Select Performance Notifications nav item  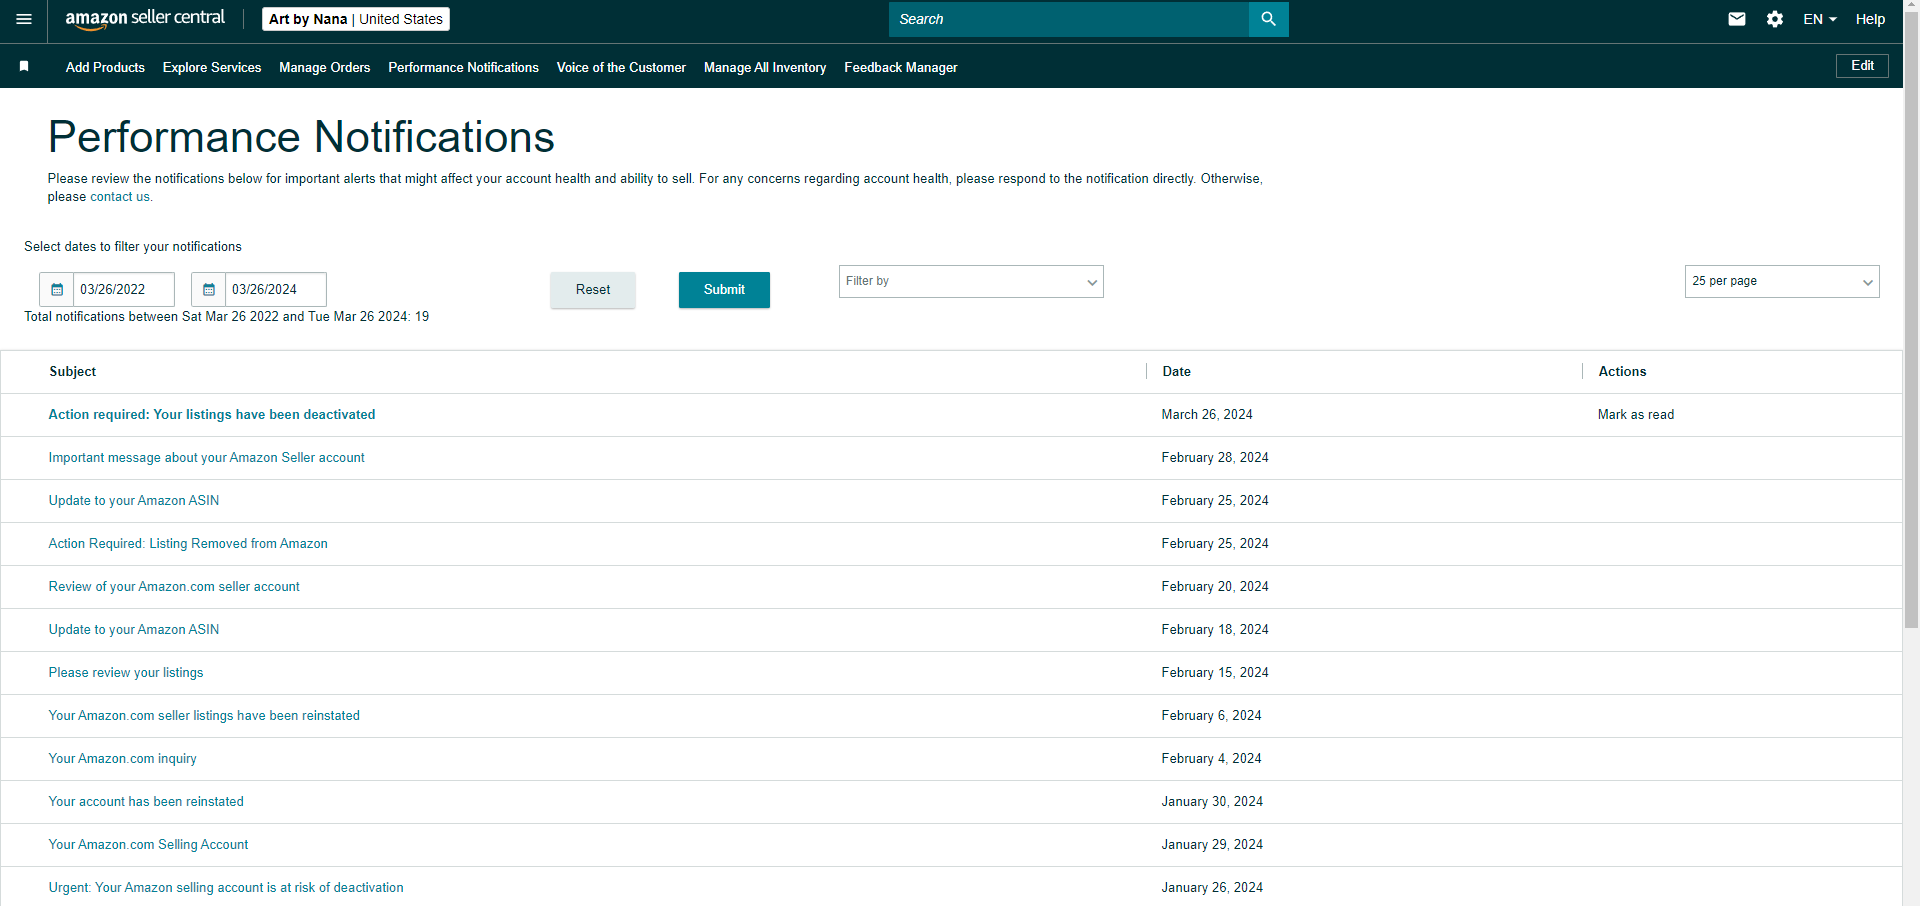pyautogui.click(x=463, y=67)
